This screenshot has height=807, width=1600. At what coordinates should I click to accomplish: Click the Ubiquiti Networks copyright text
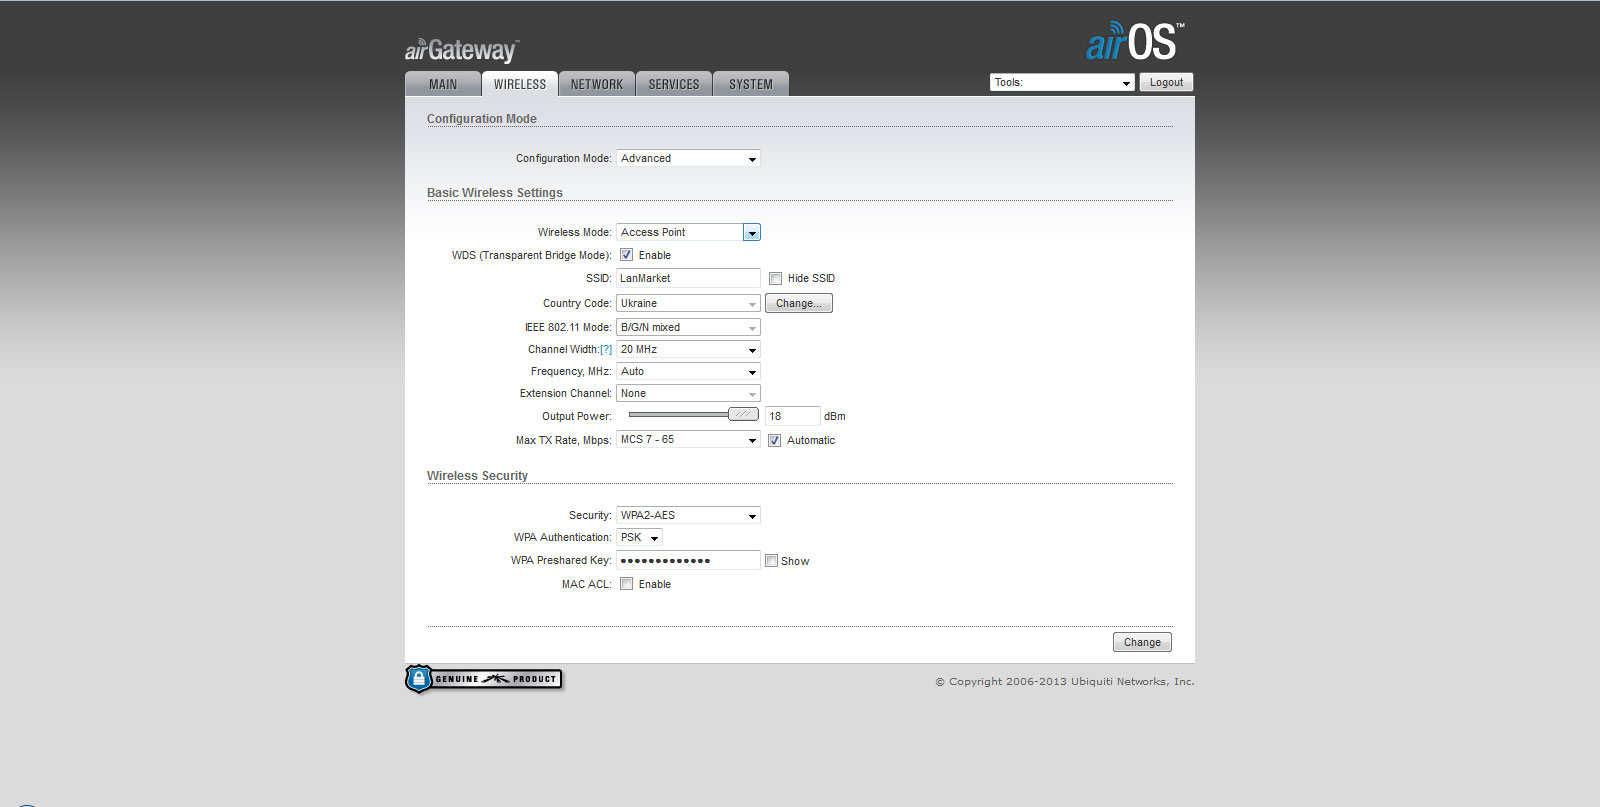(1065, 682)
